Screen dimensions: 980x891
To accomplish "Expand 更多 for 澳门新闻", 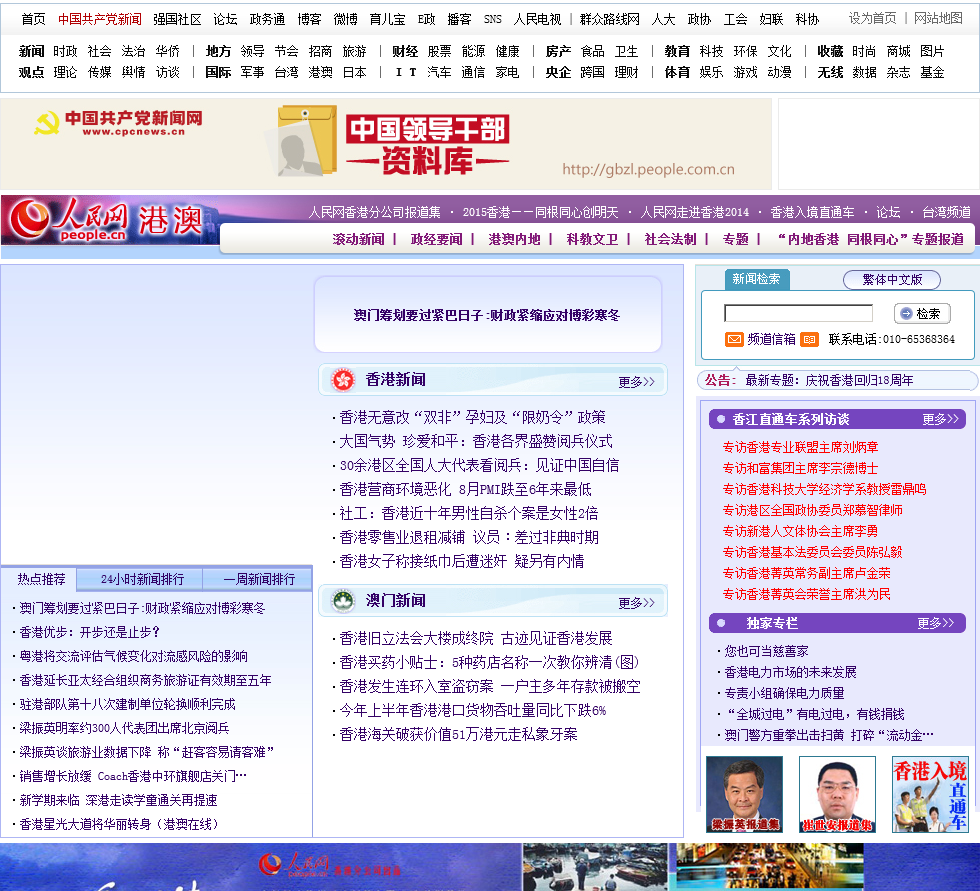I will (636, 603).
